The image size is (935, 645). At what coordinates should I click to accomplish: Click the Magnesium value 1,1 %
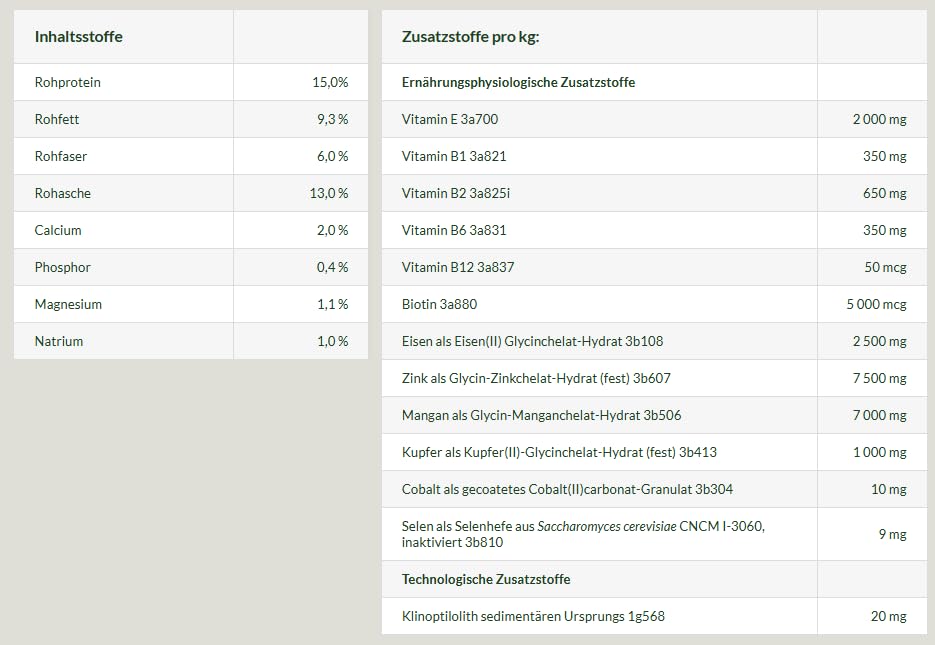pyautogui.click(x=332, y=304)
